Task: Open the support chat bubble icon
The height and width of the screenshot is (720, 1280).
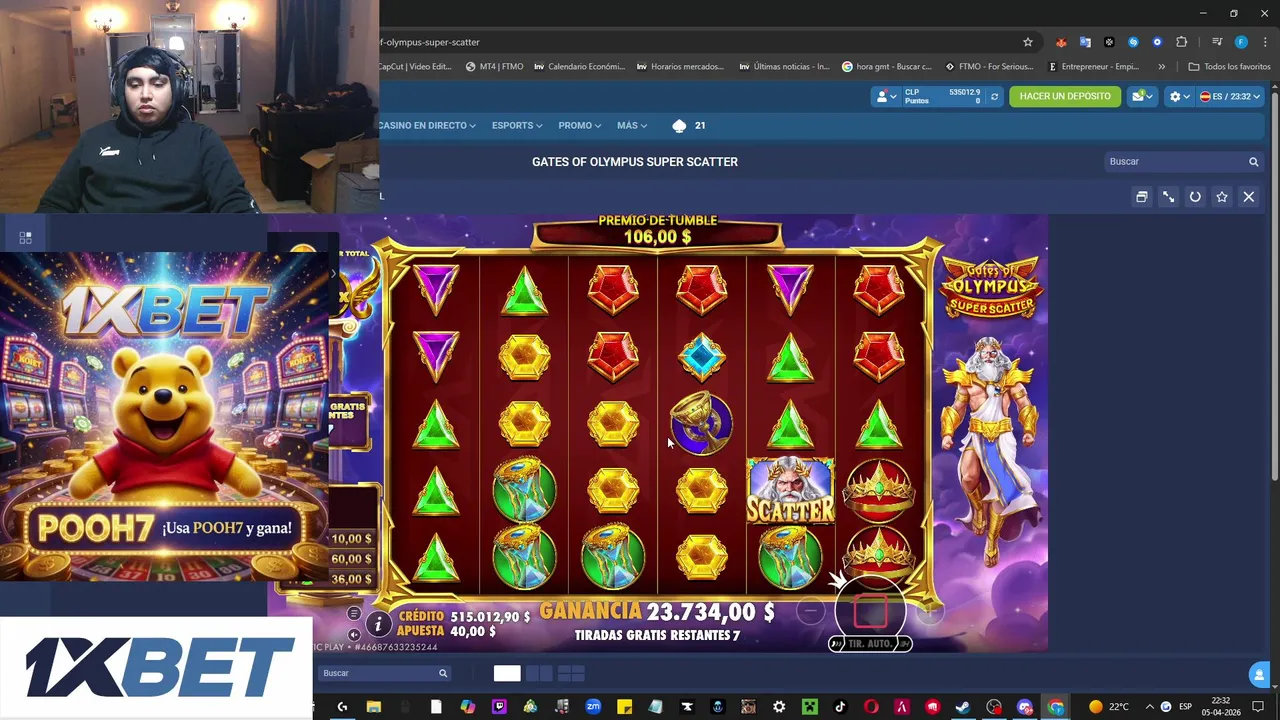Action: (x=1259, y=675)
